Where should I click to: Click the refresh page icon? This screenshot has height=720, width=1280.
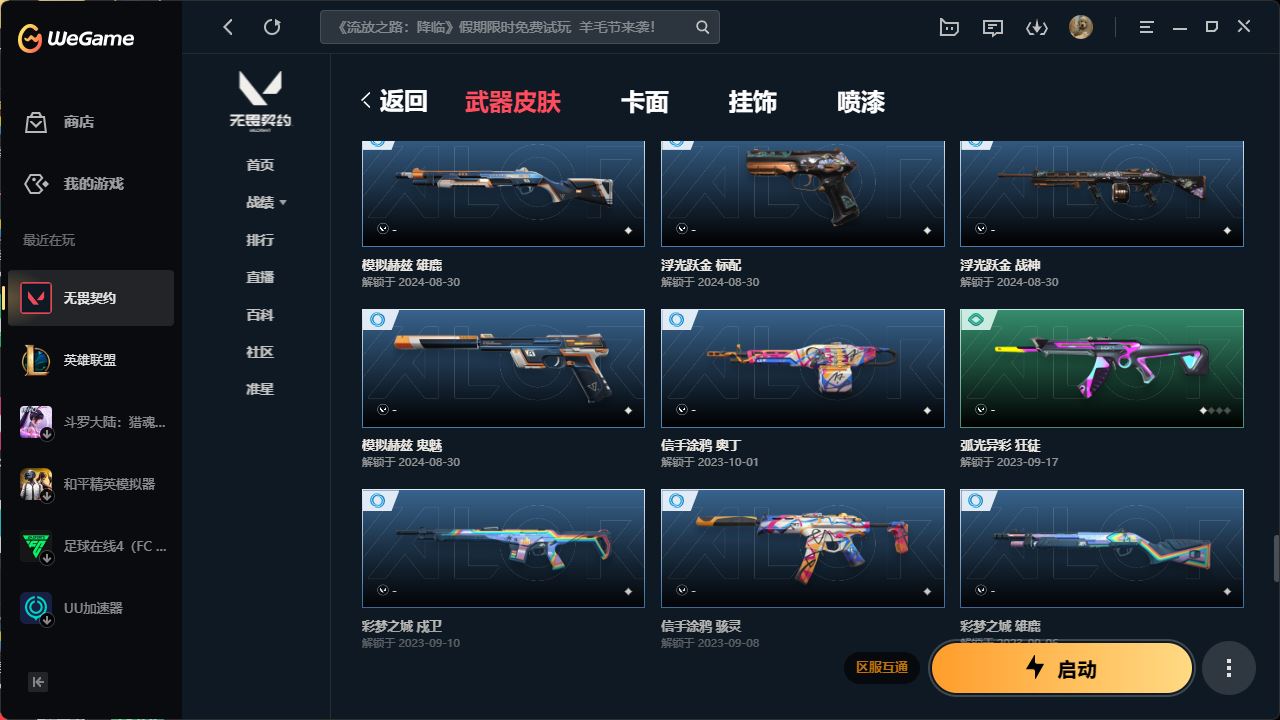click(x=272, y=27)
